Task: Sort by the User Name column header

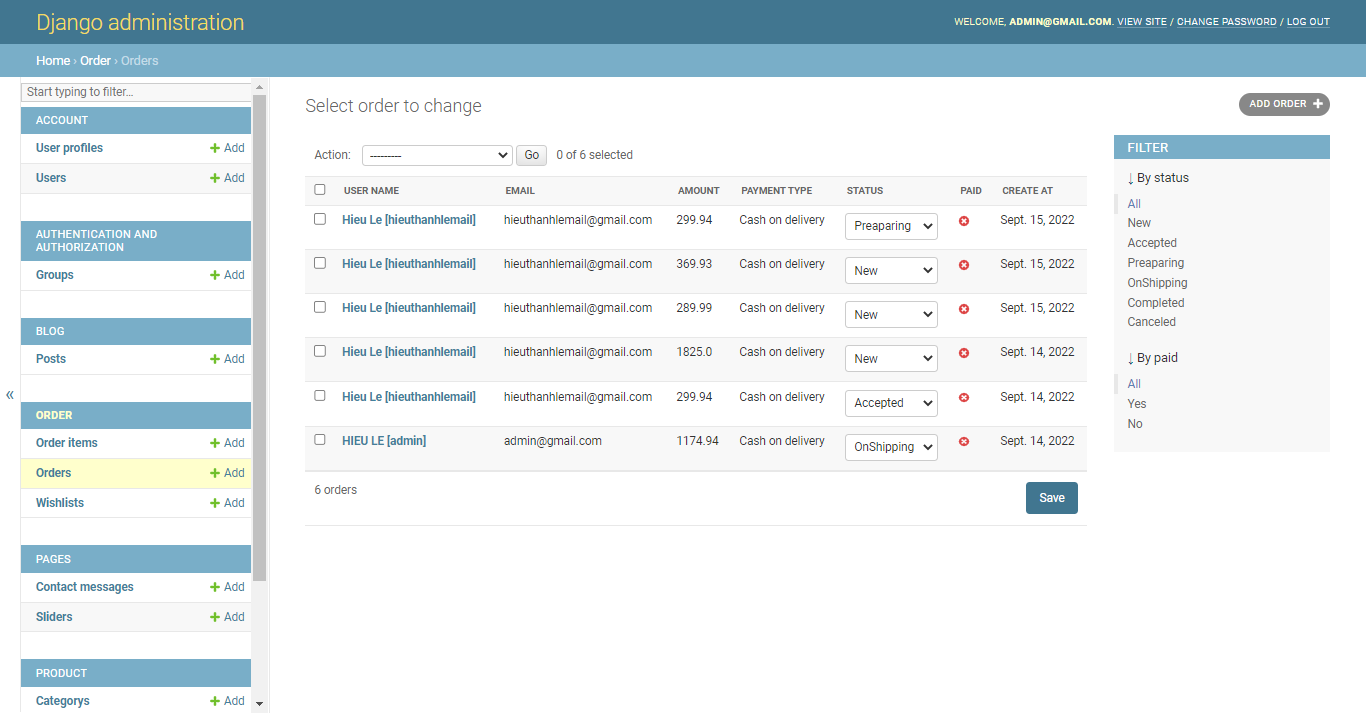Action: 371,191
